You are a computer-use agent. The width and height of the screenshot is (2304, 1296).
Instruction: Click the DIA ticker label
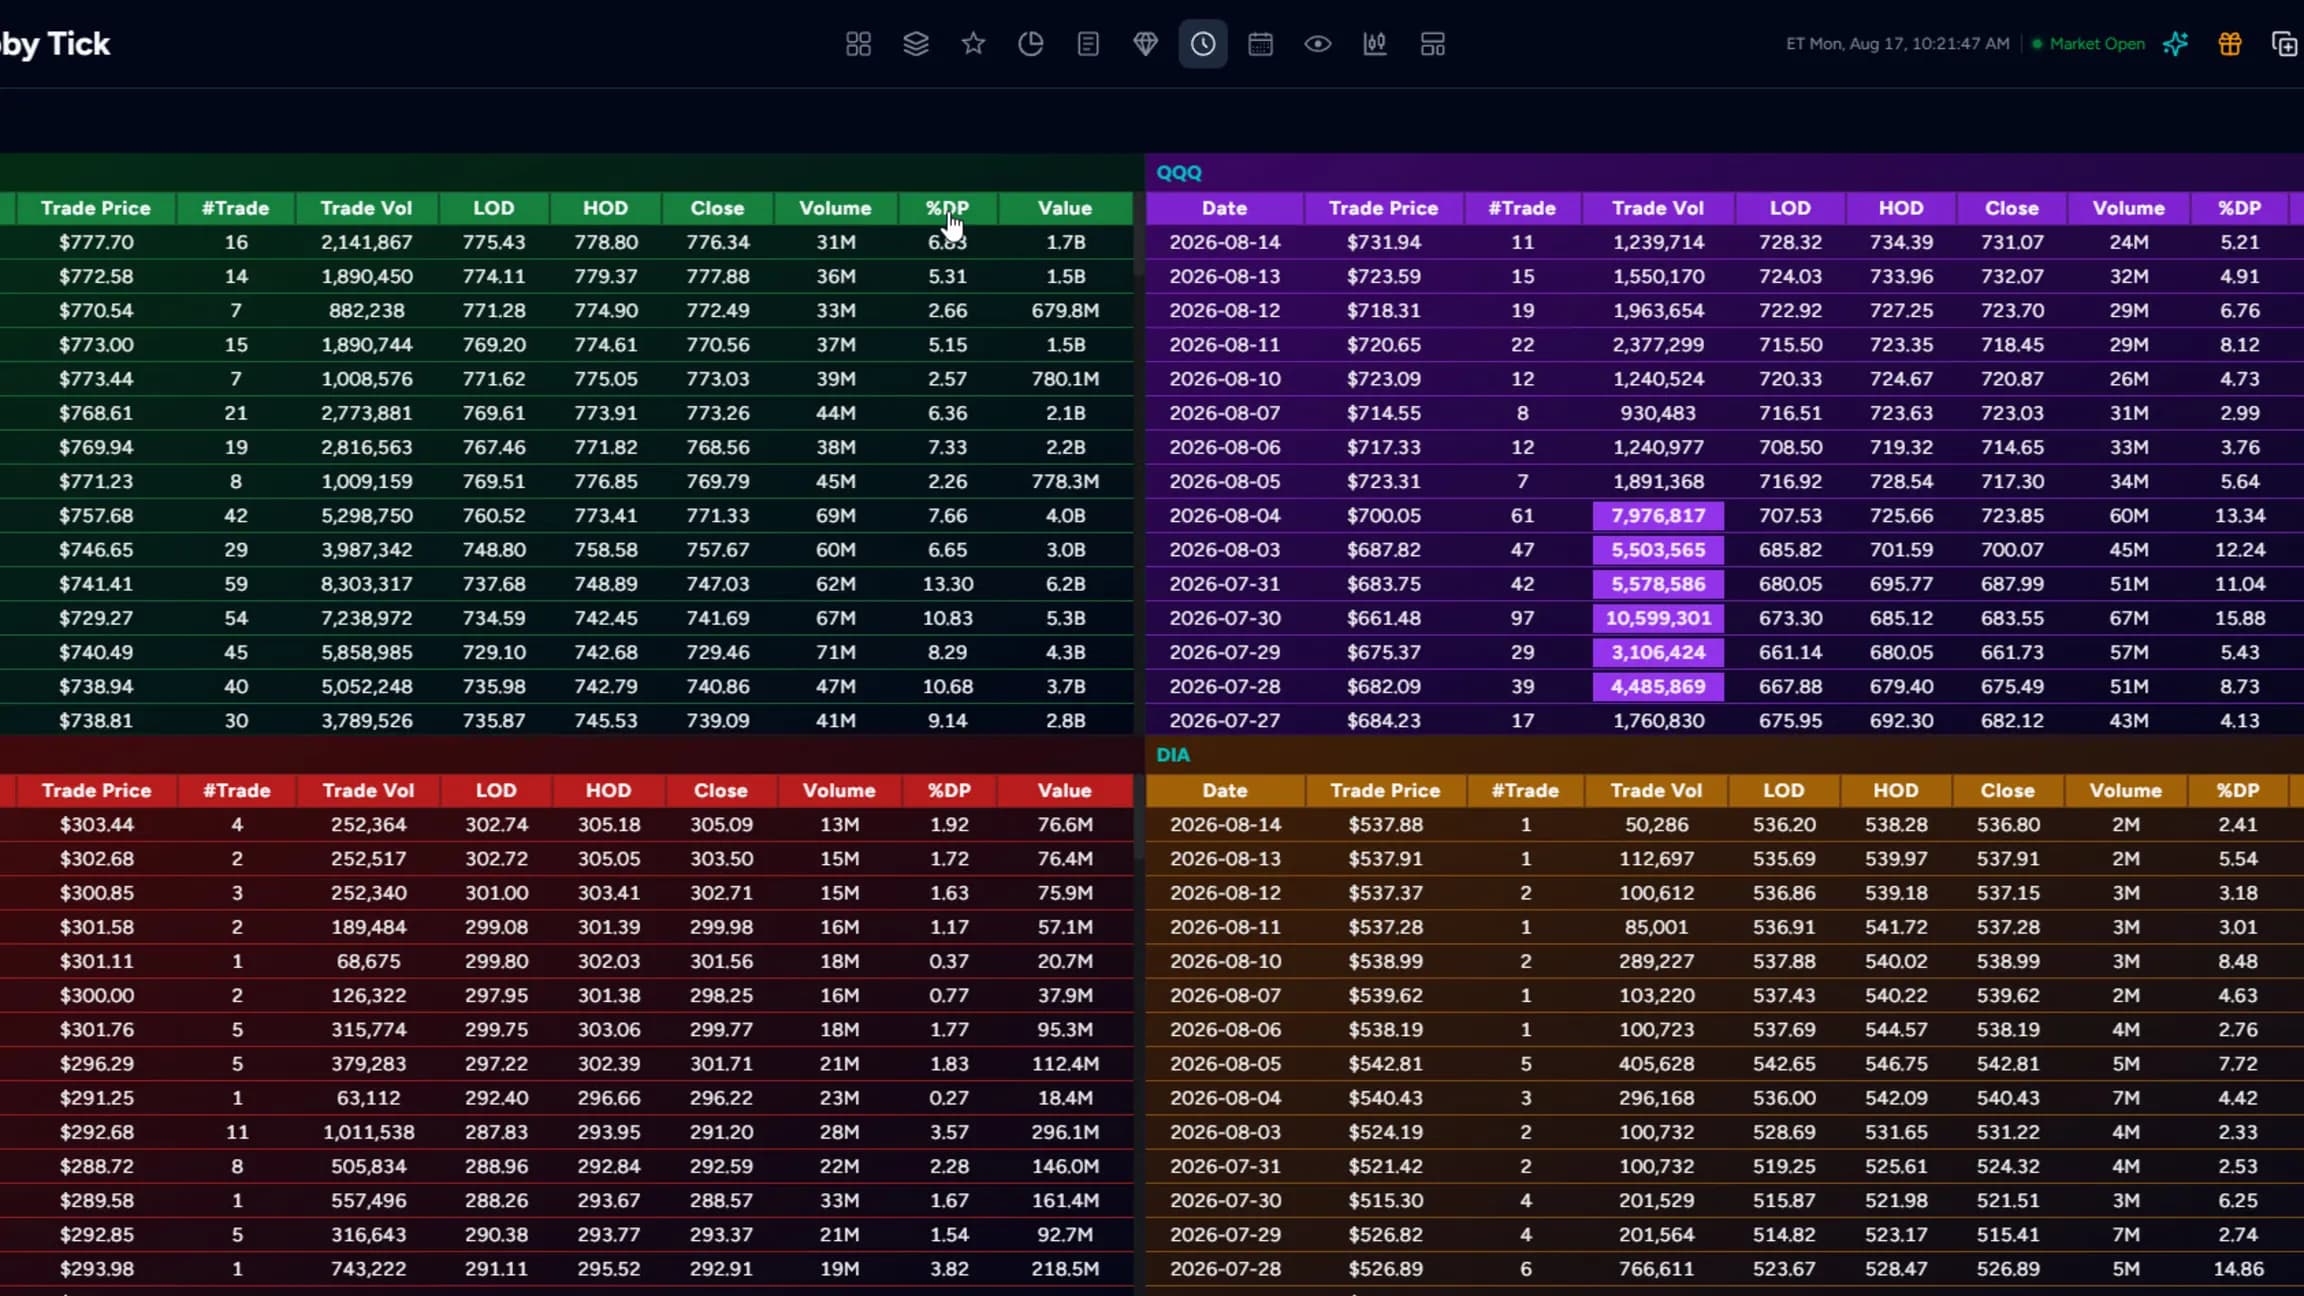click(1173, 755)
